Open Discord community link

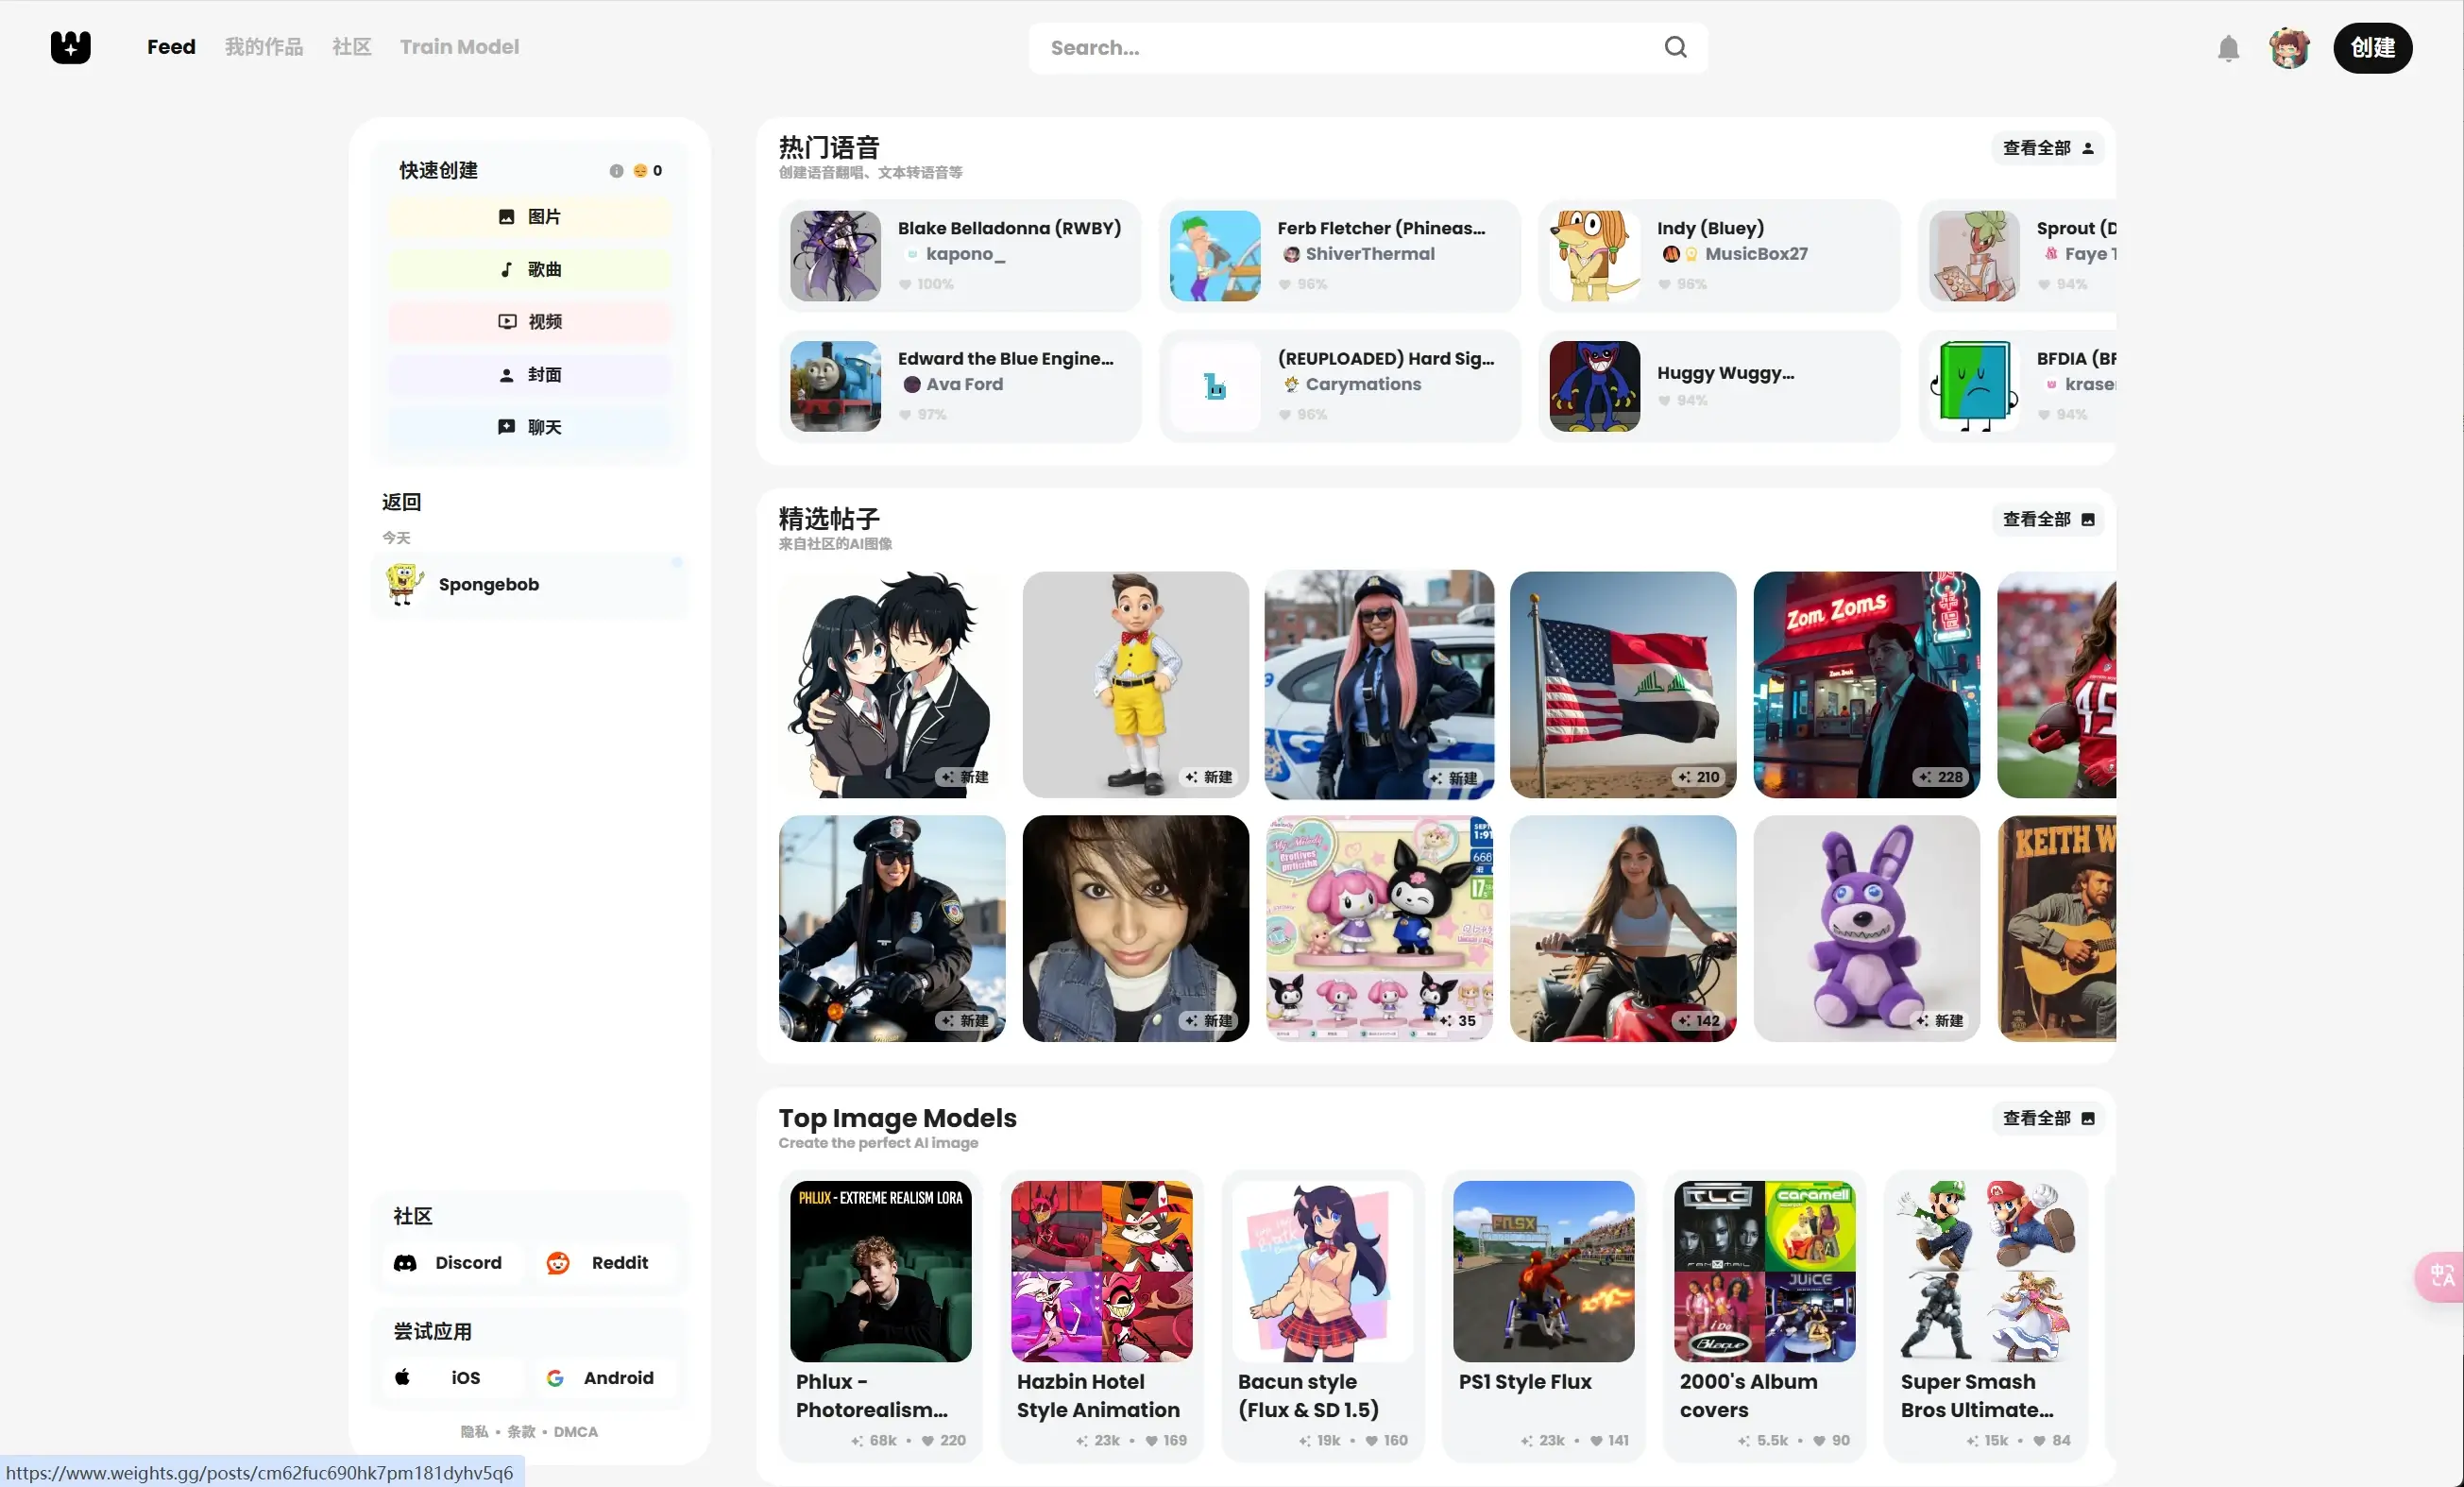(448, 1262)
